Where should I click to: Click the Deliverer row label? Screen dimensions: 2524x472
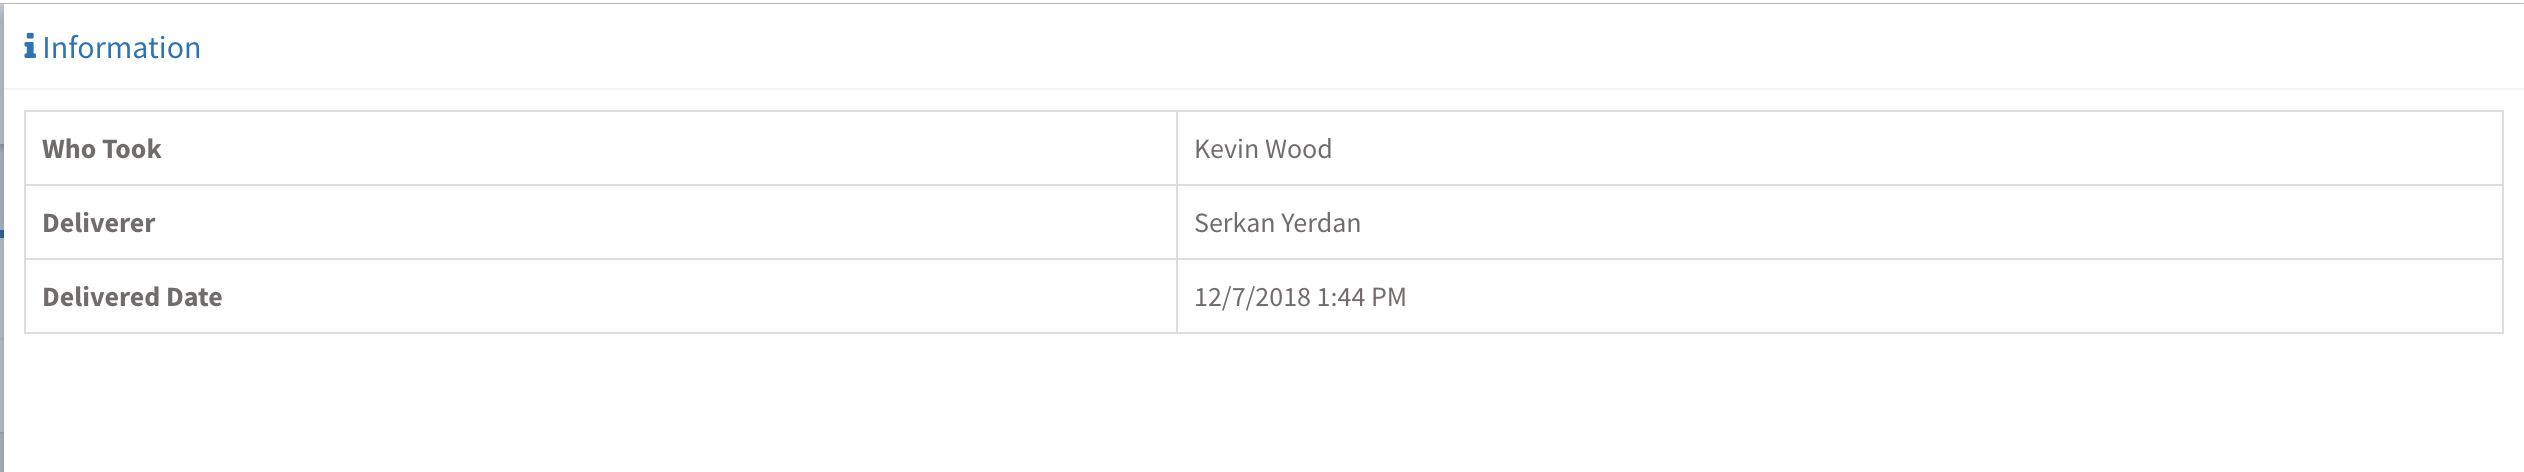[98, 223]
